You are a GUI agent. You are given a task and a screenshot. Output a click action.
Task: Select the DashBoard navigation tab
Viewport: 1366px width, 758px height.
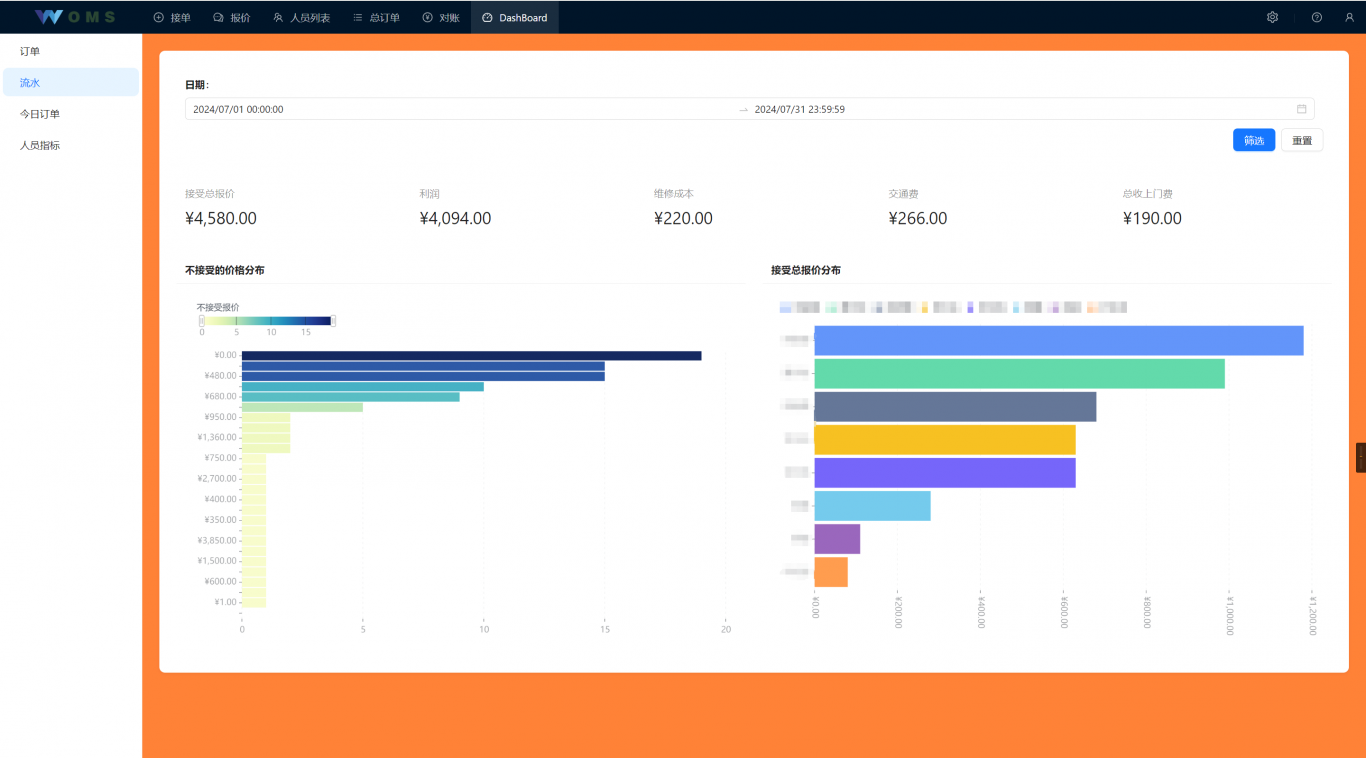[x=515, y=17]
